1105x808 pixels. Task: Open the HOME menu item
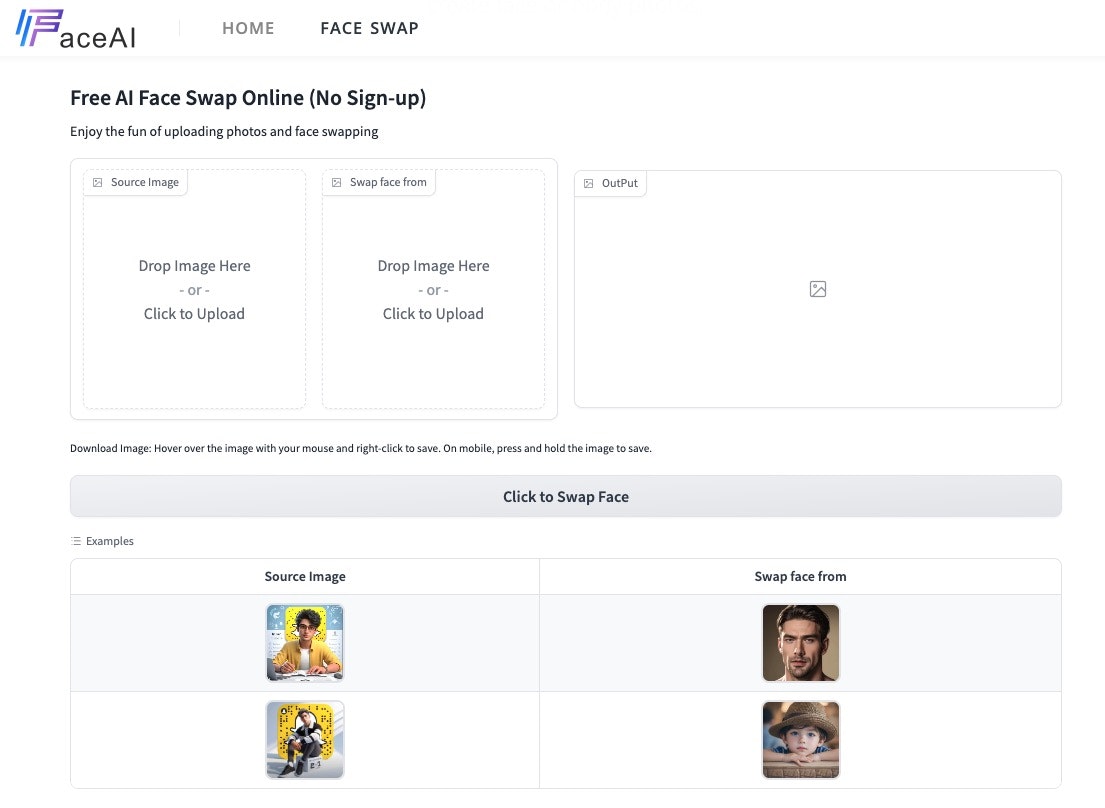tap(248, 28)
